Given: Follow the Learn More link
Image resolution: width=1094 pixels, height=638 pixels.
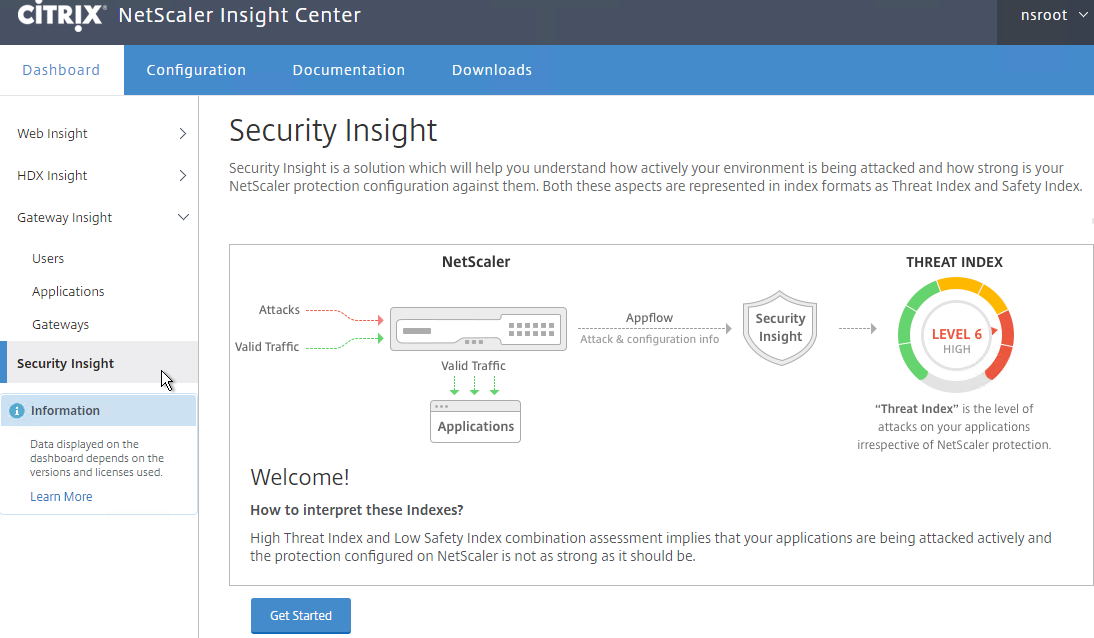Looking at the screenshot, I should (x=61, y=496).
